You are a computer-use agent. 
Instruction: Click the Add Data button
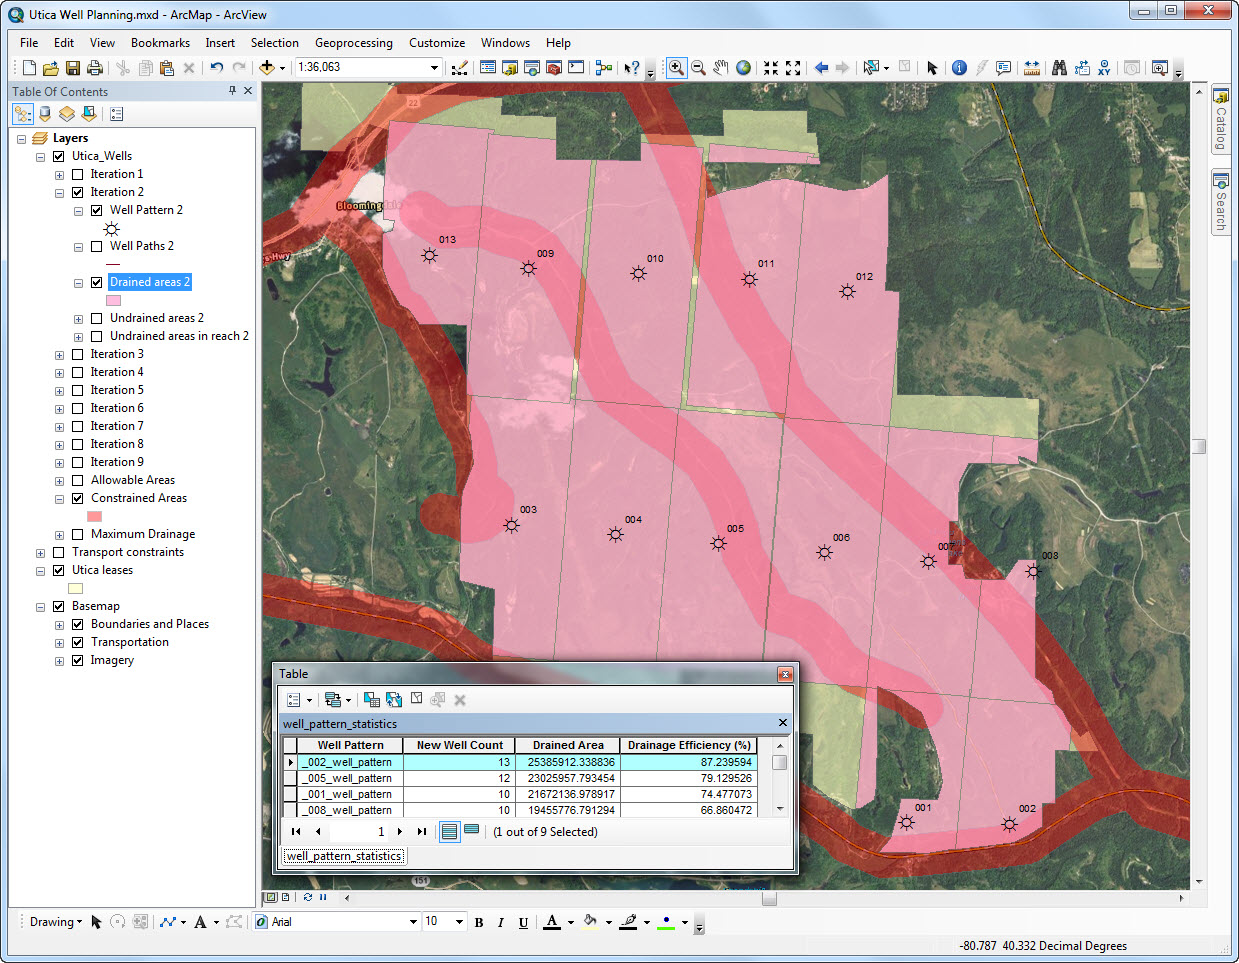pyautogui.click(x=267, y=68)
